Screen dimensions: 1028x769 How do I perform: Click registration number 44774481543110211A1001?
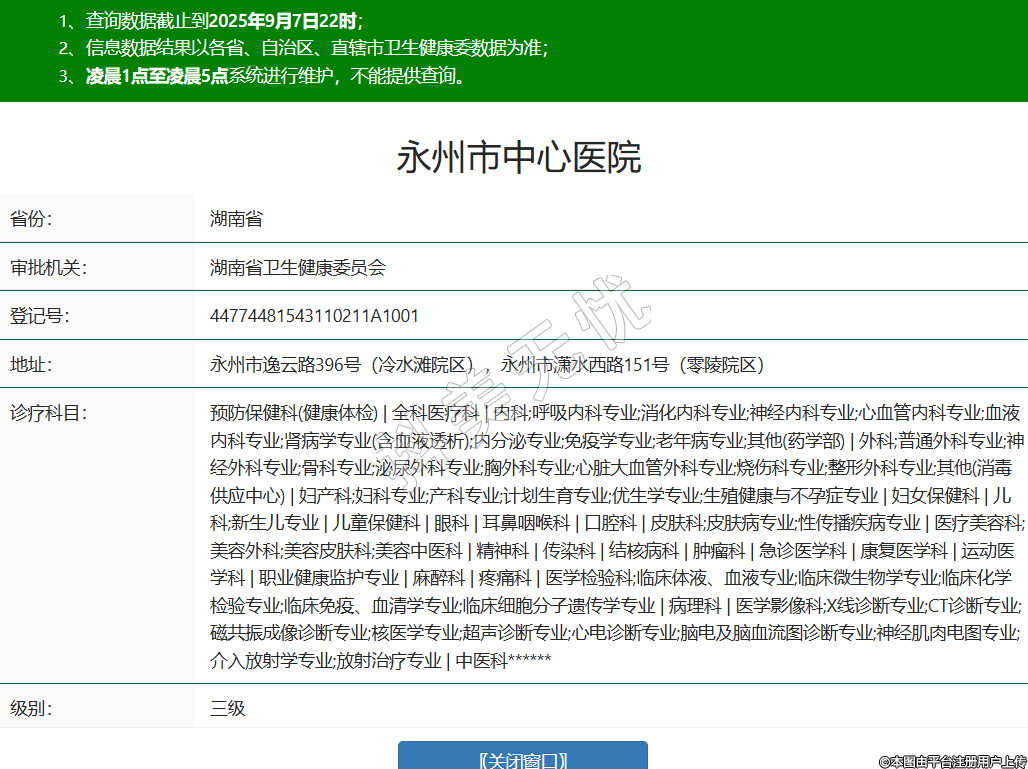click(314, 316)
